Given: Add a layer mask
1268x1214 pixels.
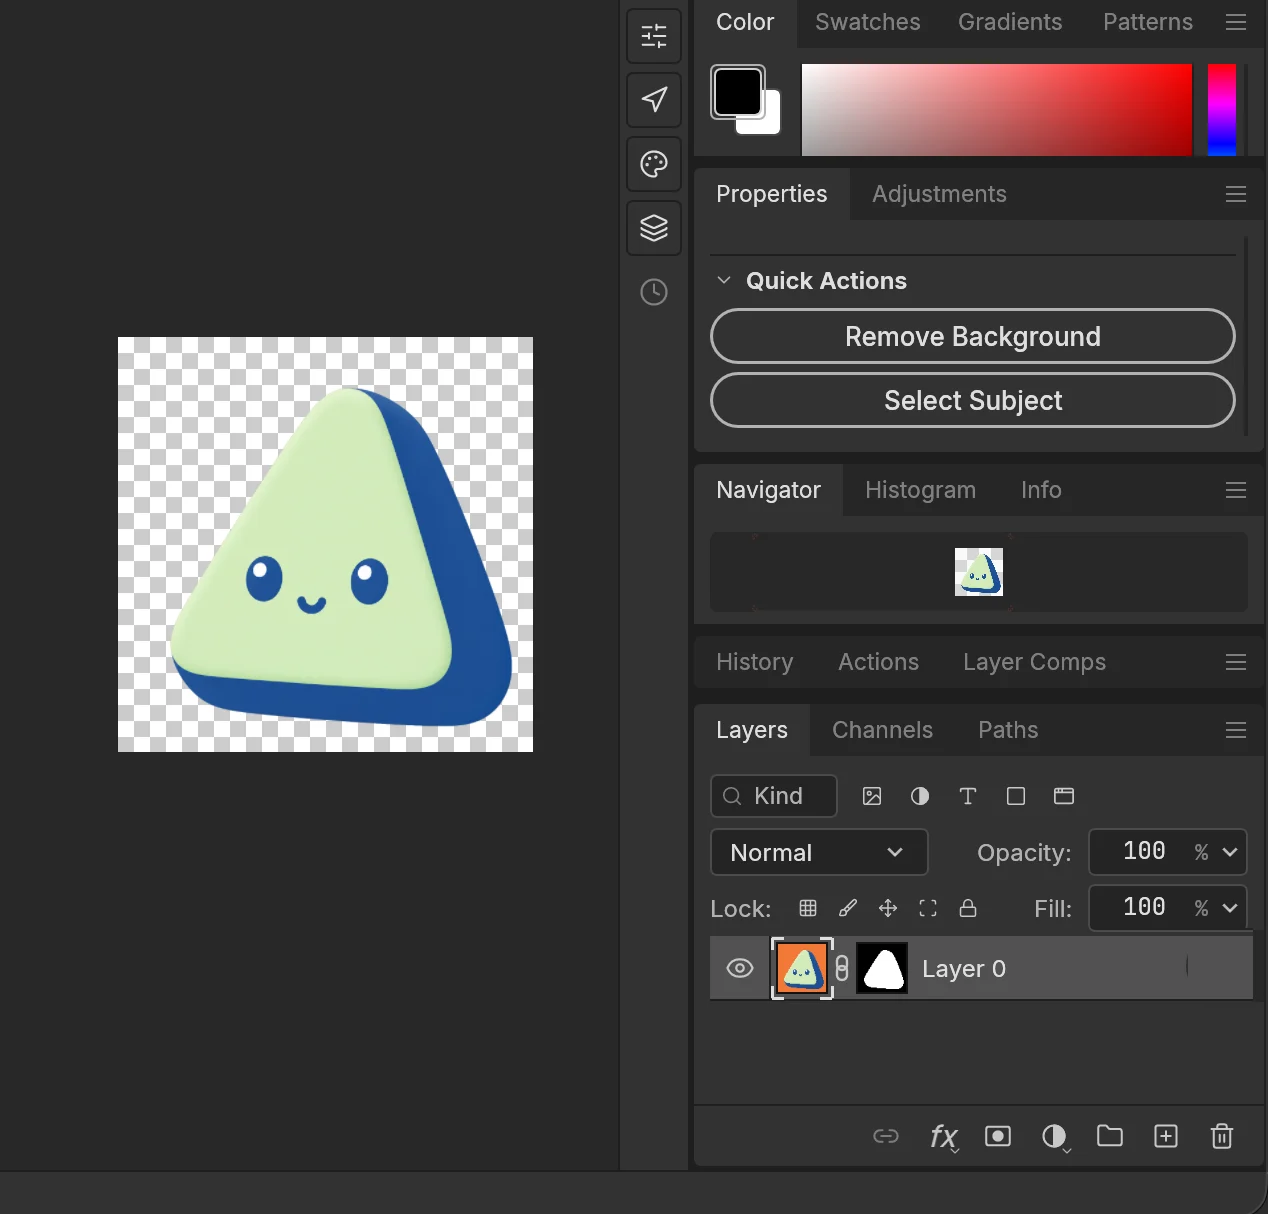Looking at the screenshot, I should pyautogui.click(x=998, y=1136).
